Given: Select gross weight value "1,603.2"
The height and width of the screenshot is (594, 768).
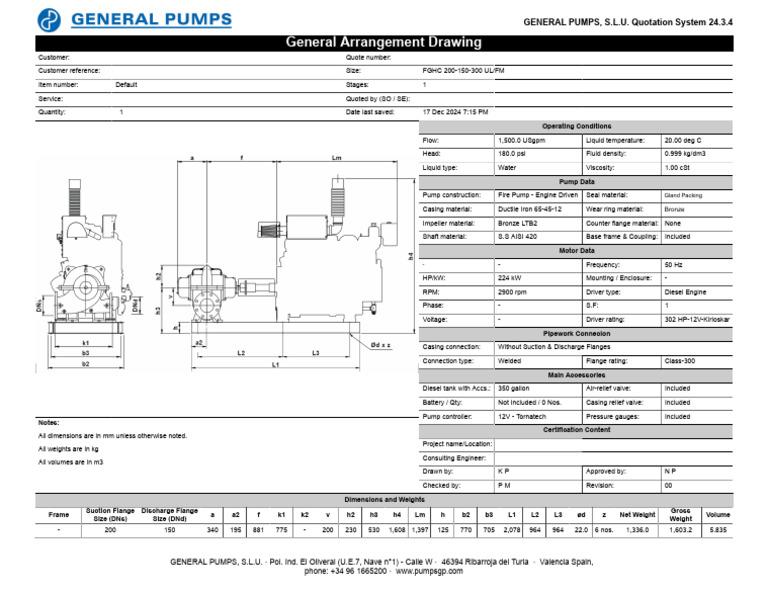Looking at the screenshot, I should [x=680, y=530].
